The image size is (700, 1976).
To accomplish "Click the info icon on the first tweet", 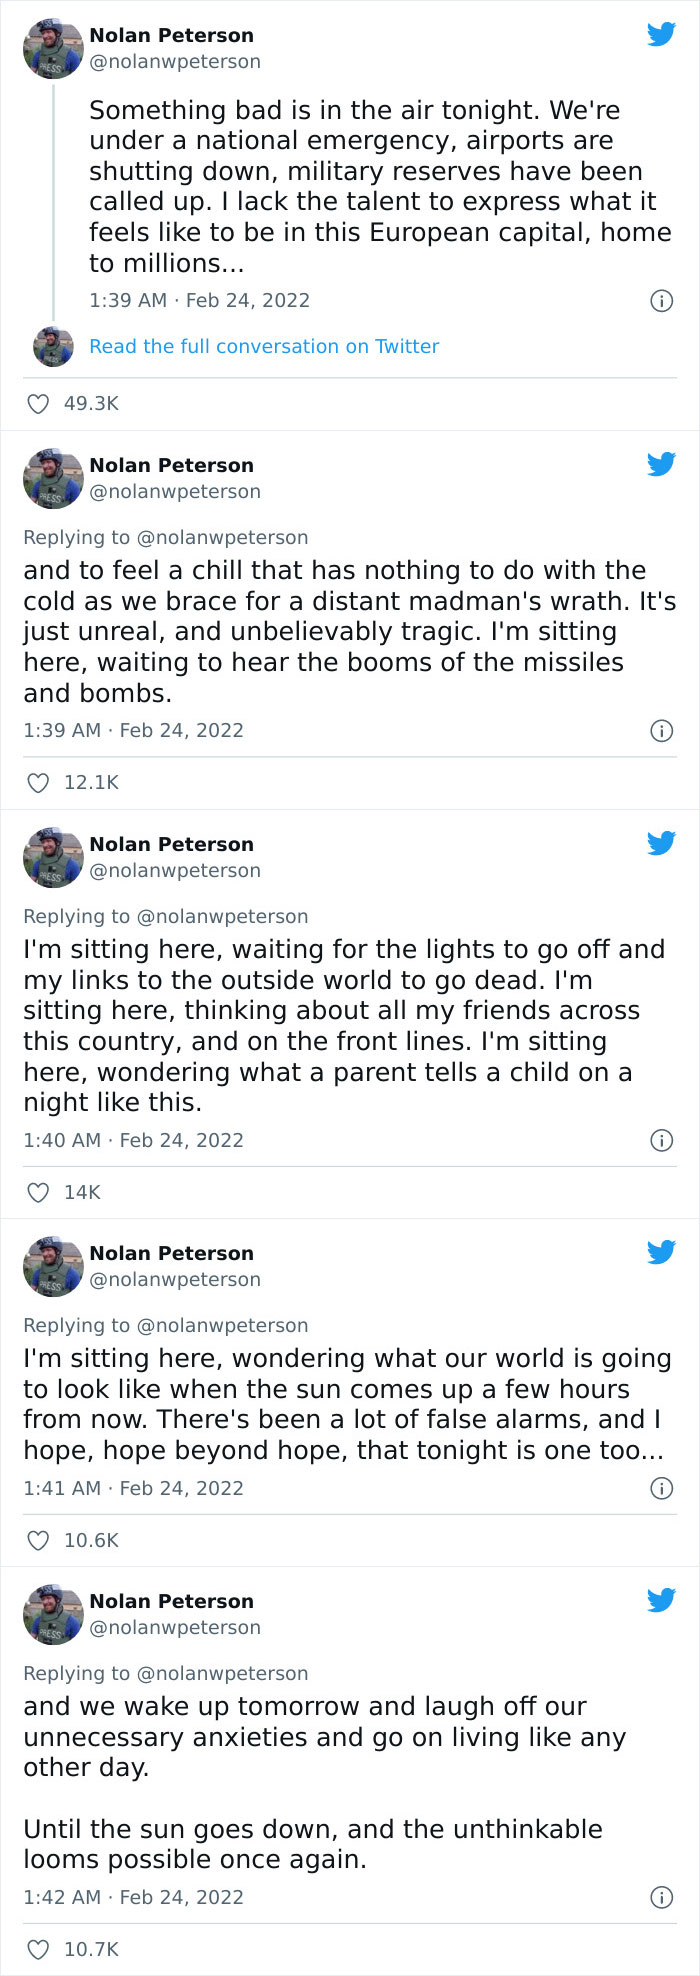I will (x=662, y=300).
